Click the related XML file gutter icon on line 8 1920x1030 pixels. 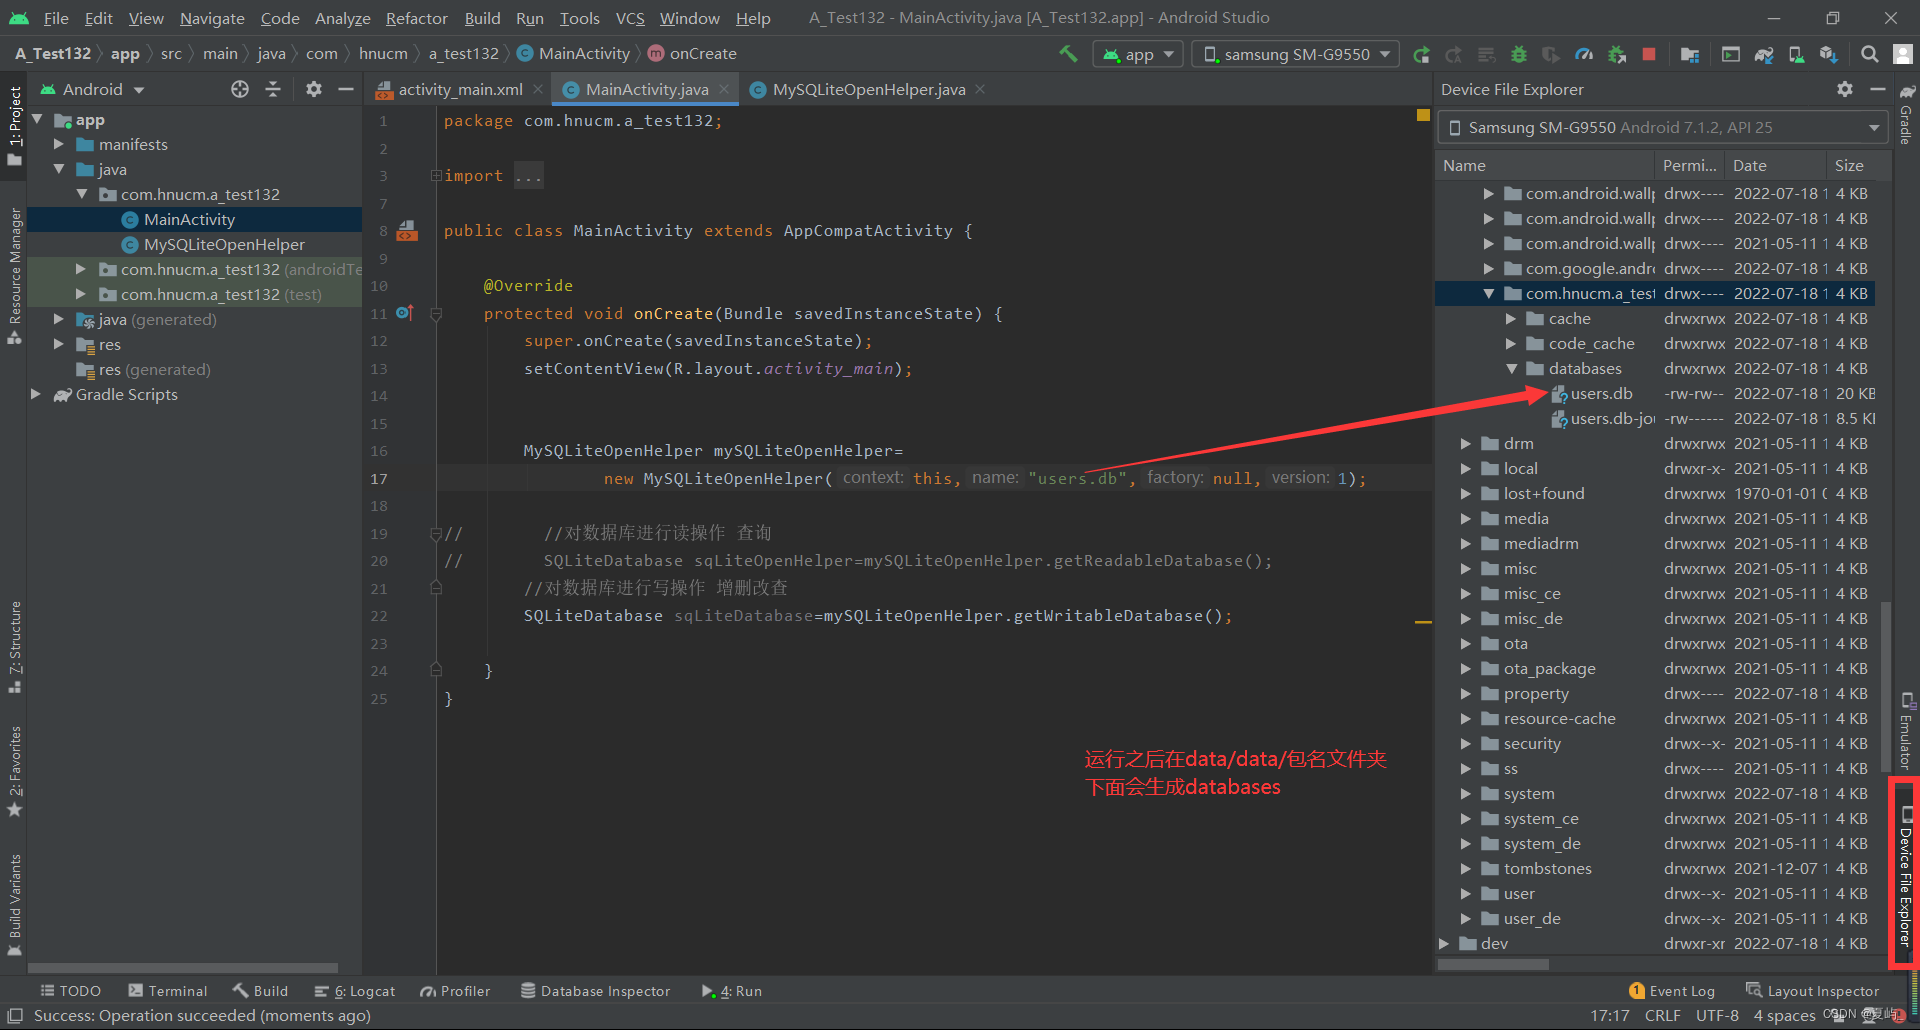coord(407,231)
